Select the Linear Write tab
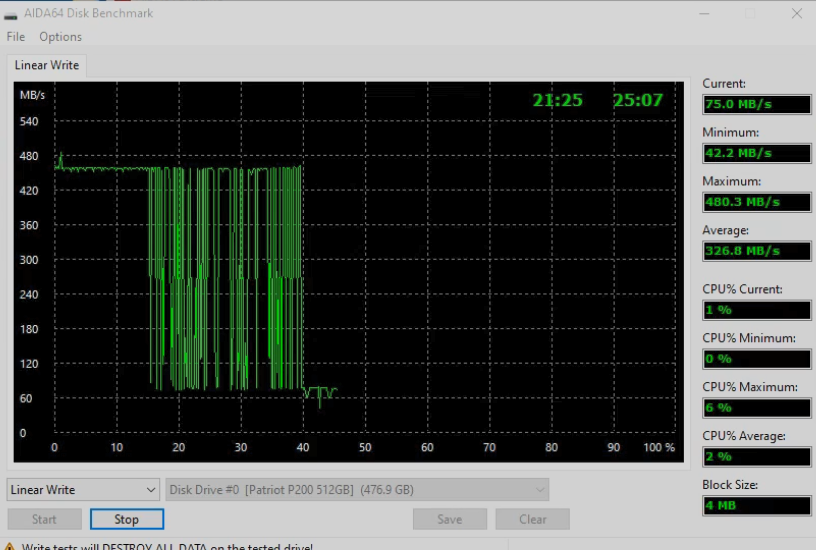This screenshot has height=550, width=816. pyautogui.click(x=47, y=65)
